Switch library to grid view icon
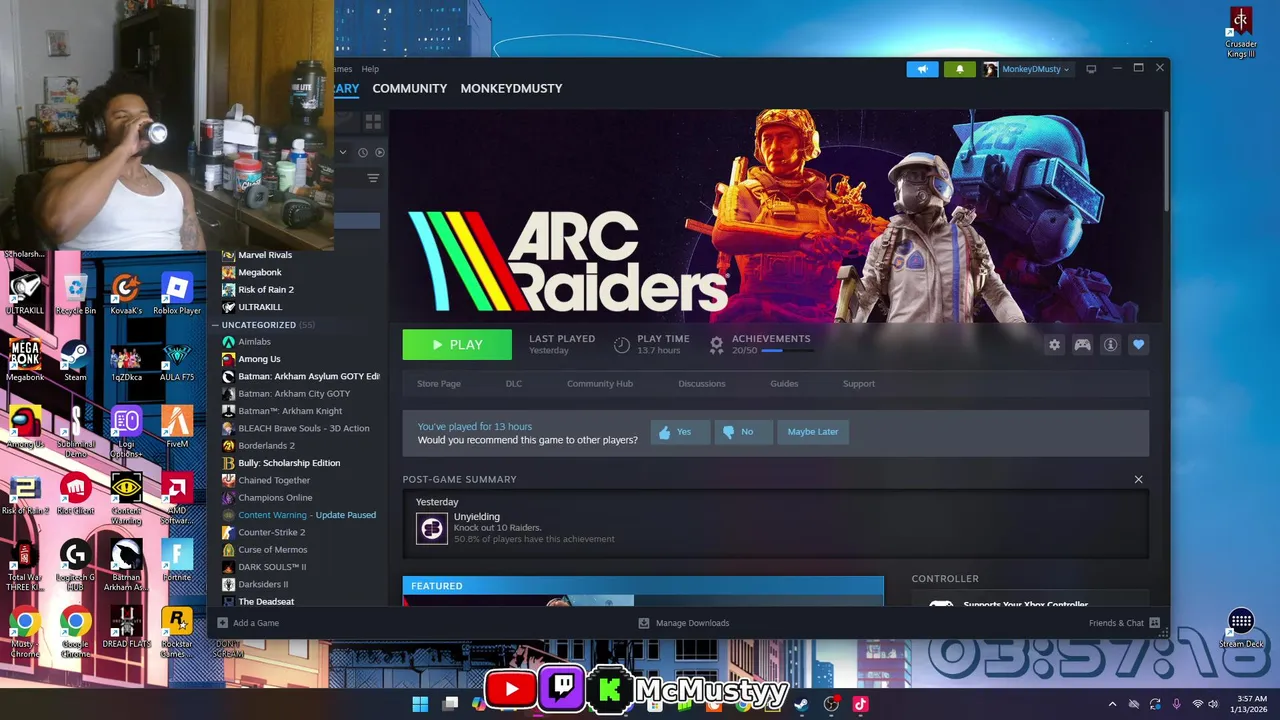Image resolution: width=1280 pixels, height=720 pixels. click(x=373, y=121)
